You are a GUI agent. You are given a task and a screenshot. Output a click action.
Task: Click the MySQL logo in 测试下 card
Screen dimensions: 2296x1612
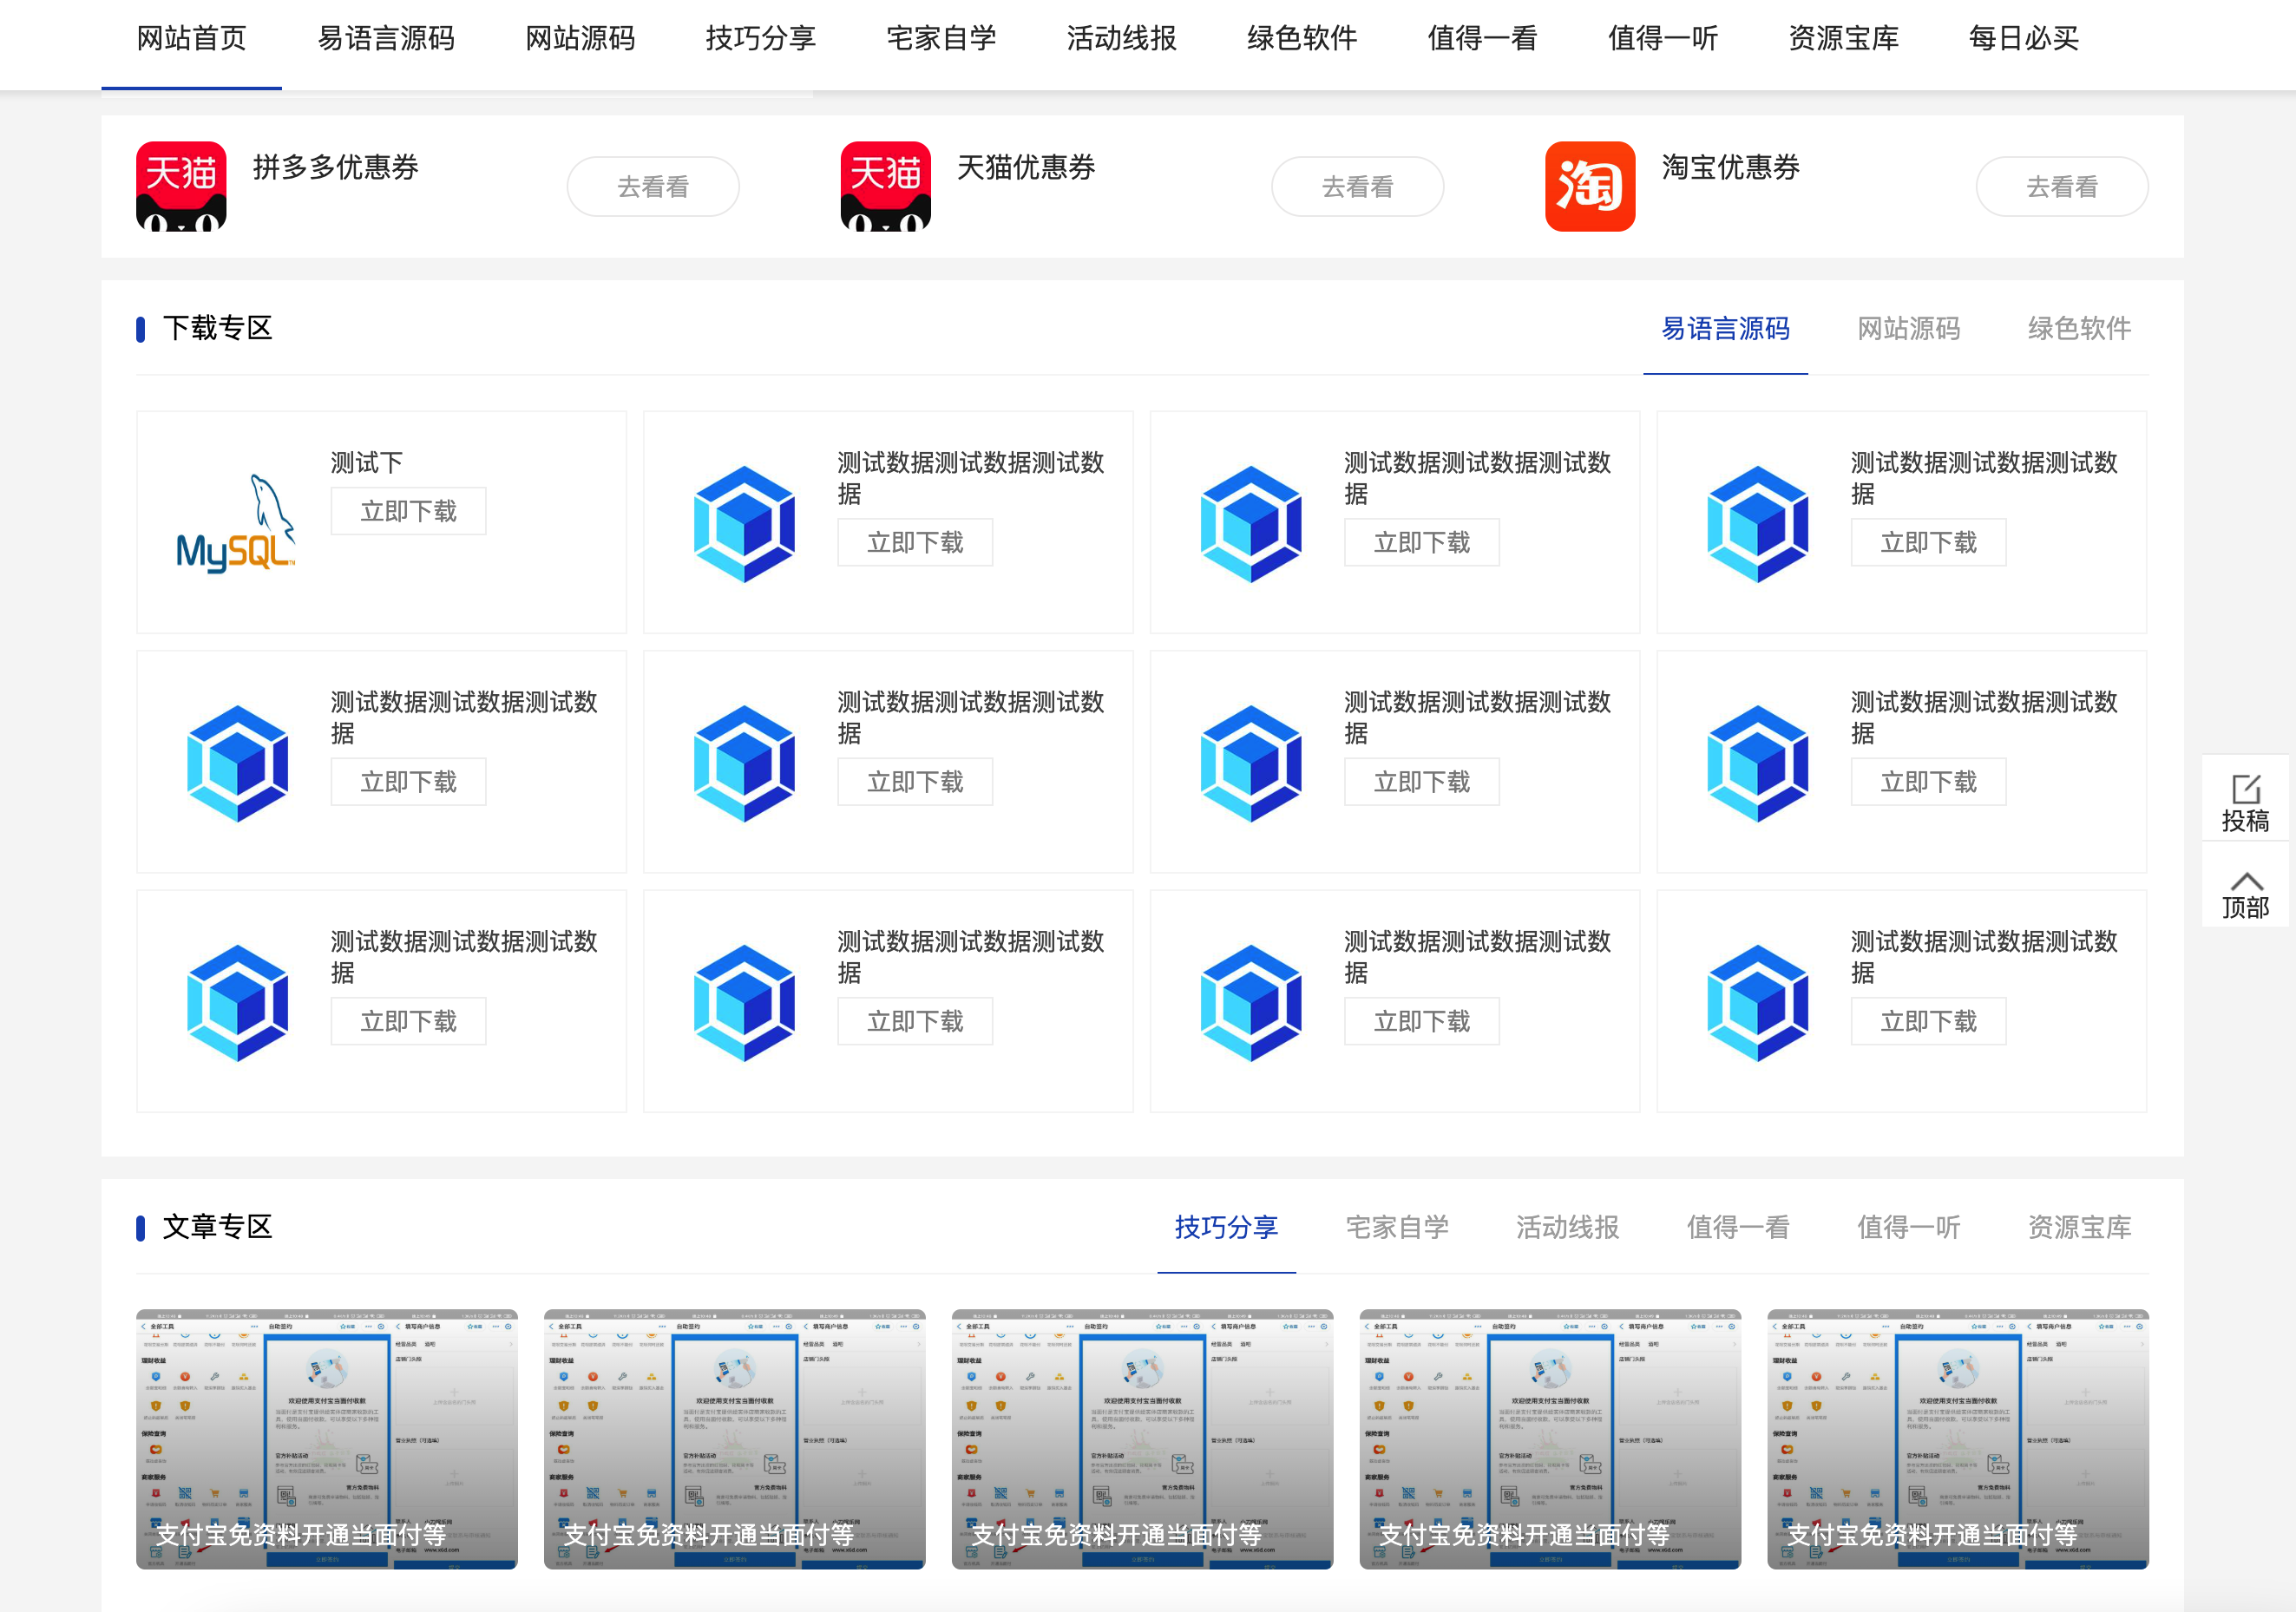236,523
